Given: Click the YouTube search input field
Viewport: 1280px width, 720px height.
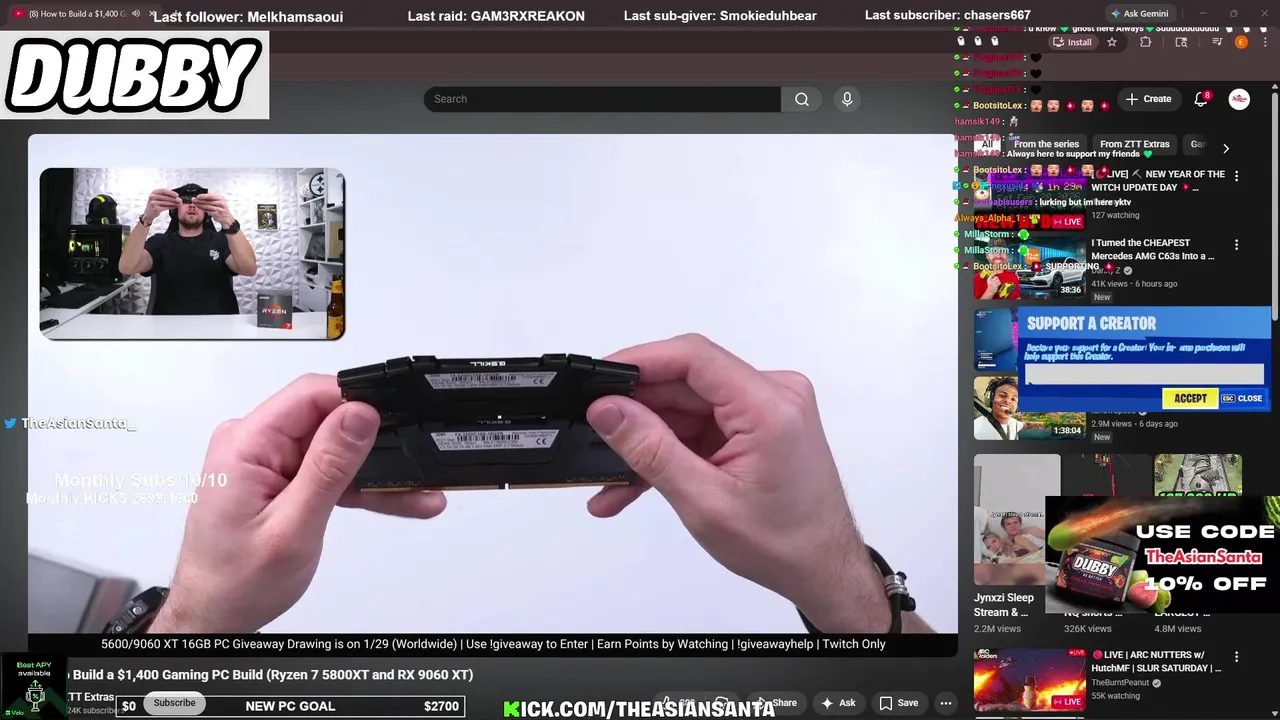Looking at the screenshot, I should click(602, 99).
